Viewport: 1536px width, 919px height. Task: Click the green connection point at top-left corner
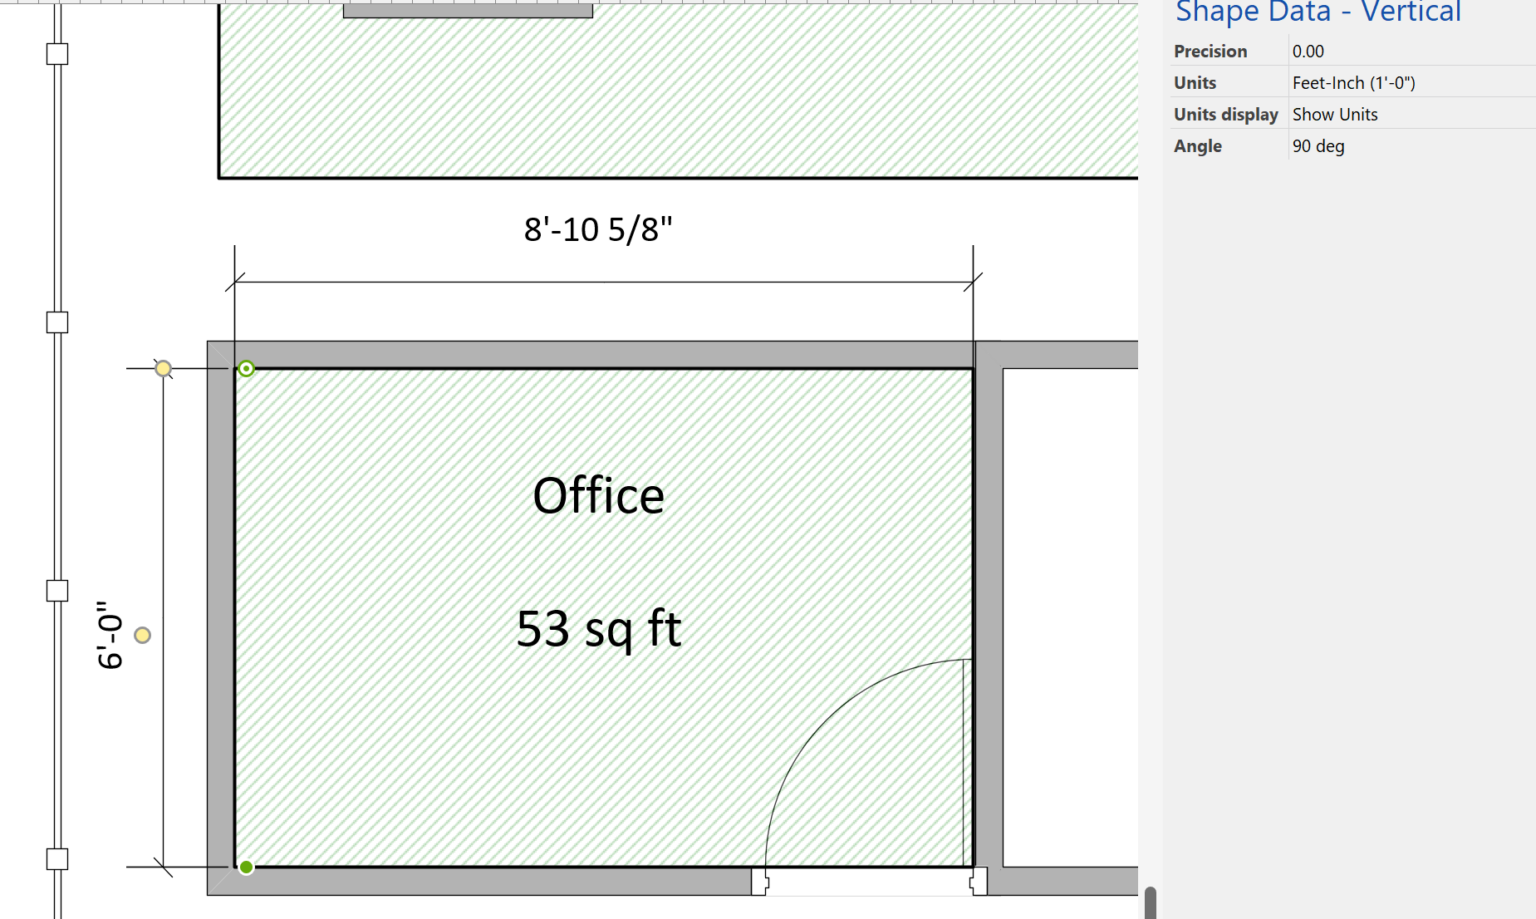pyautogui.click(x=246, y=369)
